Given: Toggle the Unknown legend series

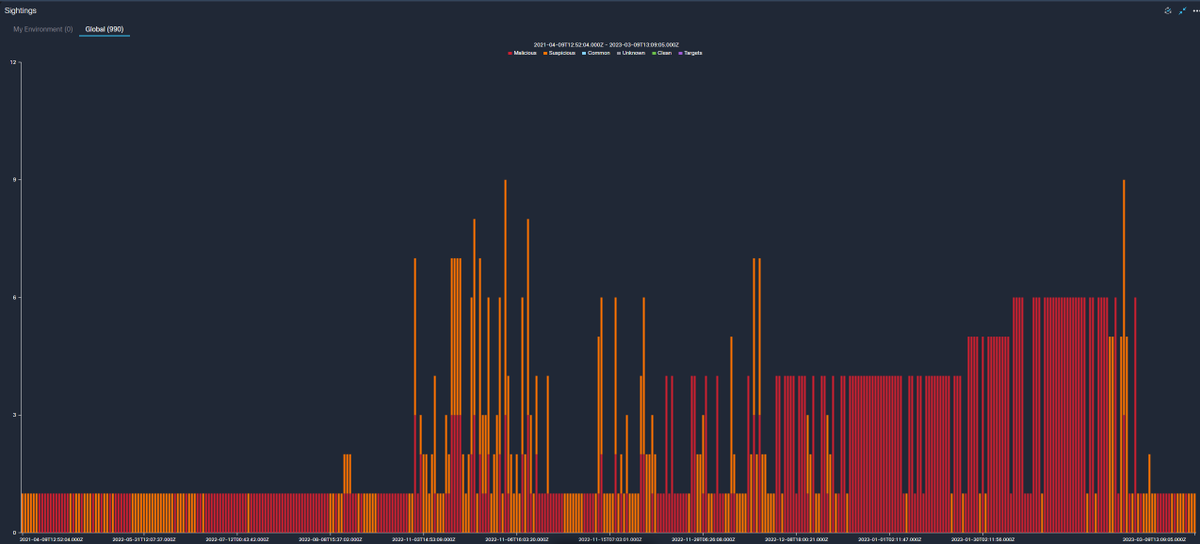Looking at the screenshot, I should coord(631,53).
